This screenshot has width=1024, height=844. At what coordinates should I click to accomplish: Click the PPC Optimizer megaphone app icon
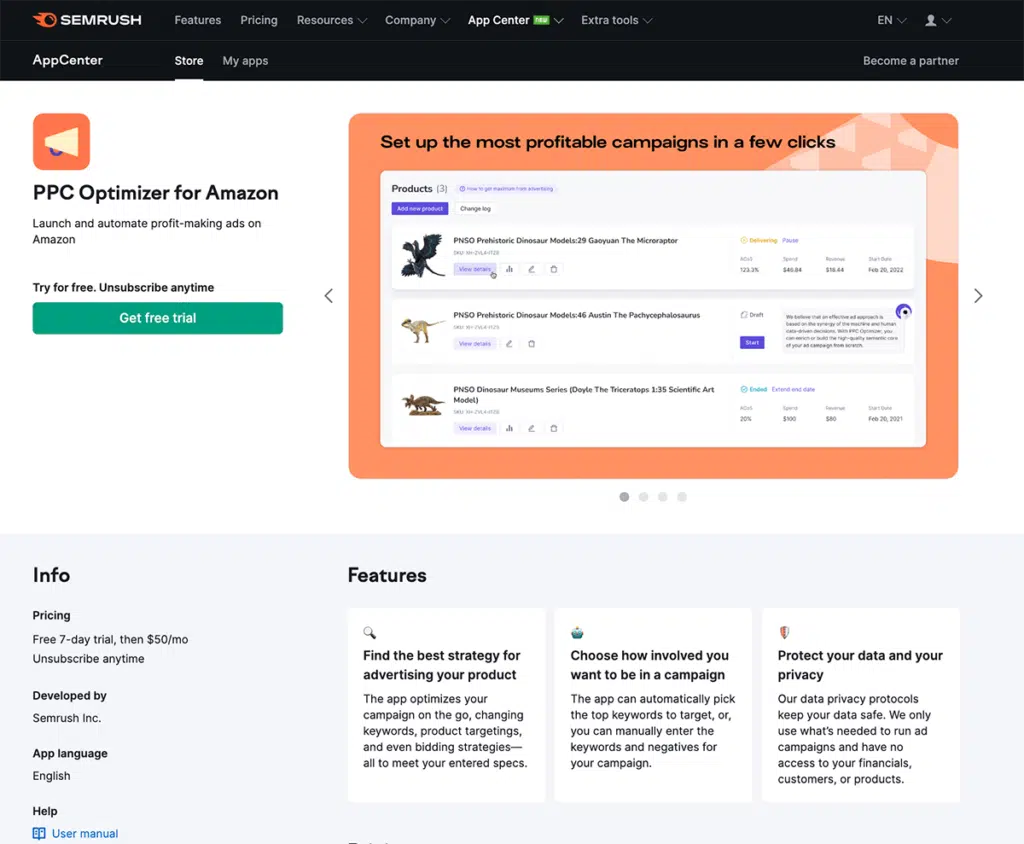tap(60, 141)
